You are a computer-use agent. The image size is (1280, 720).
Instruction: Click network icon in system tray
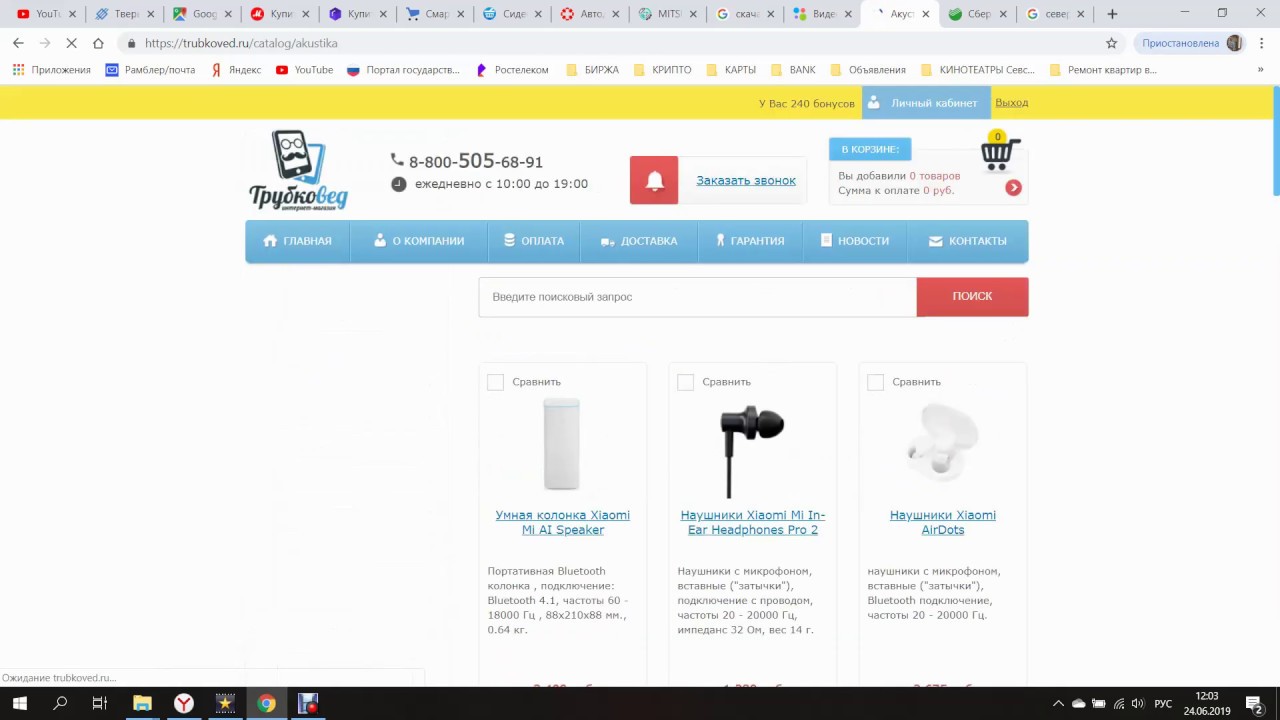1119,704
